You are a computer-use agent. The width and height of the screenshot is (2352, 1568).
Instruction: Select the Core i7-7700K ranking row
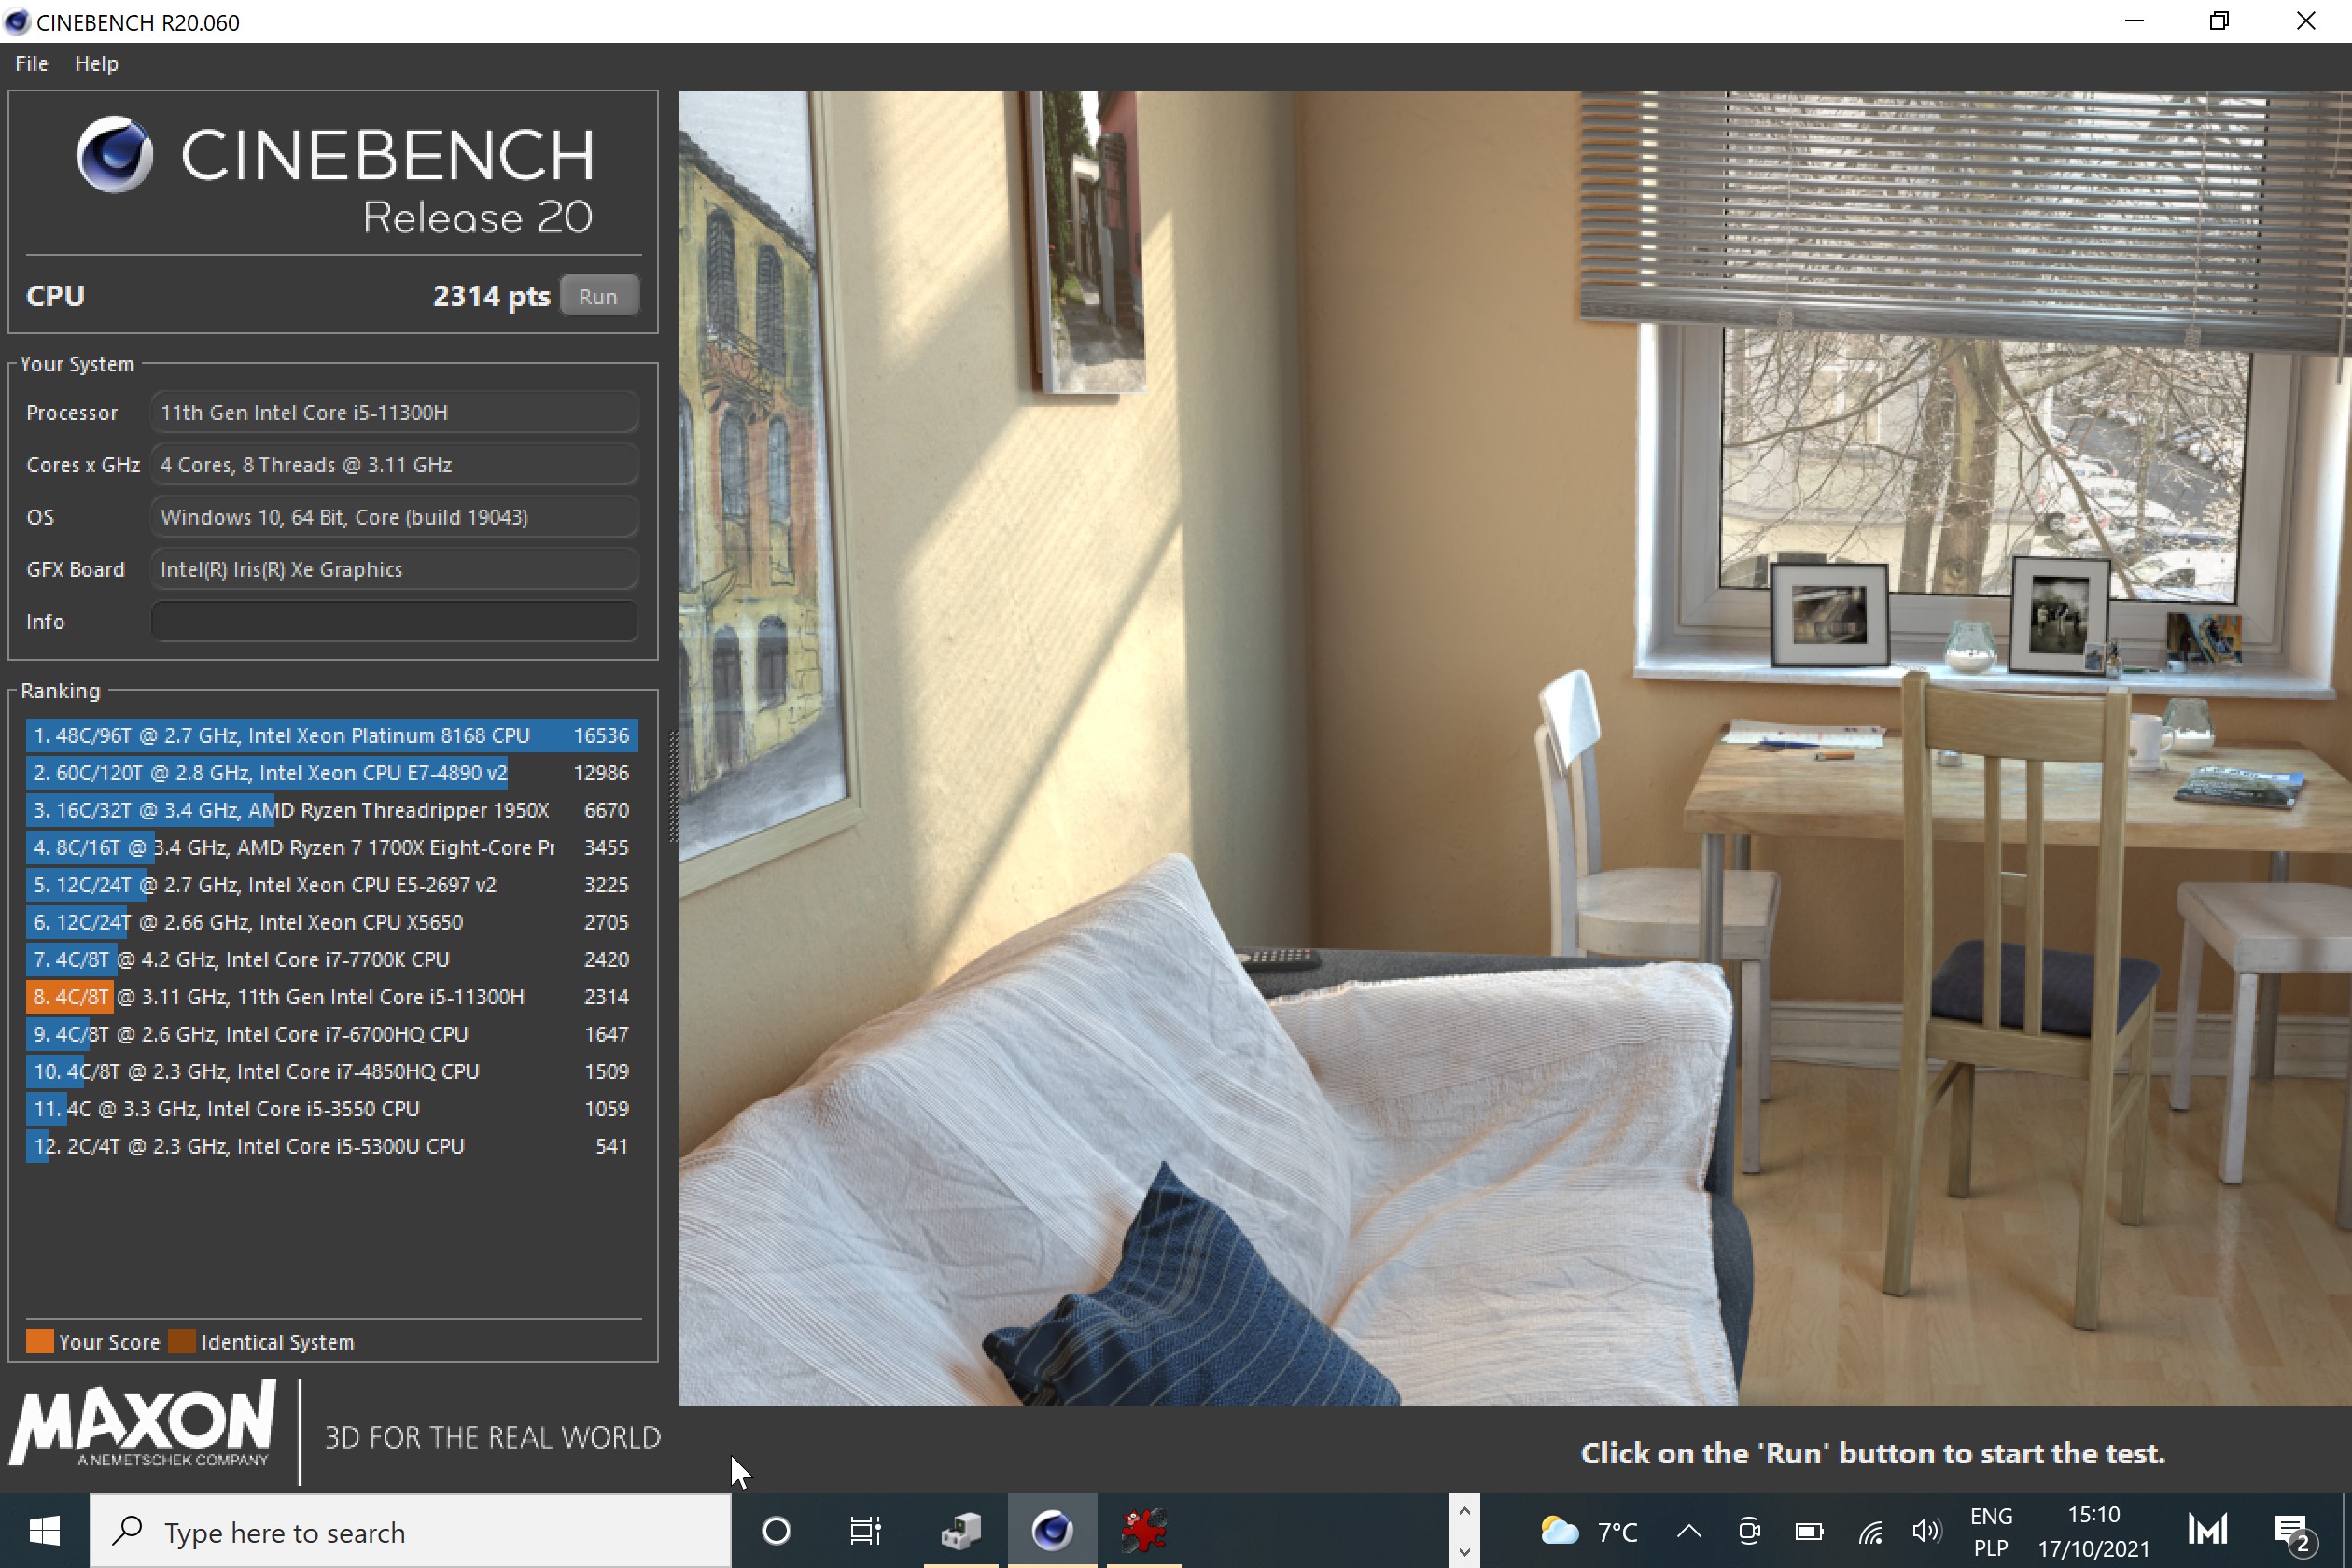(x=332, y=959)
